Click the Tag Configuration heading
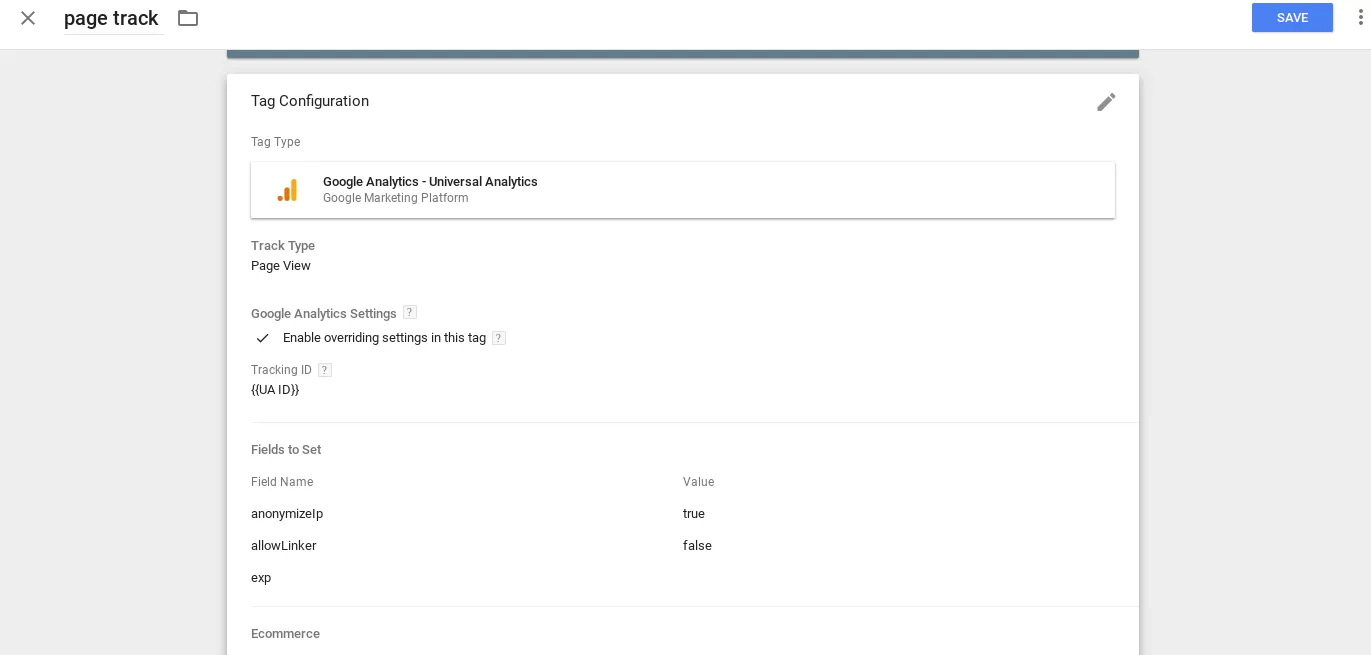Image resolution: width=1371 pixels, height=655 pixels. coord(310,101)
